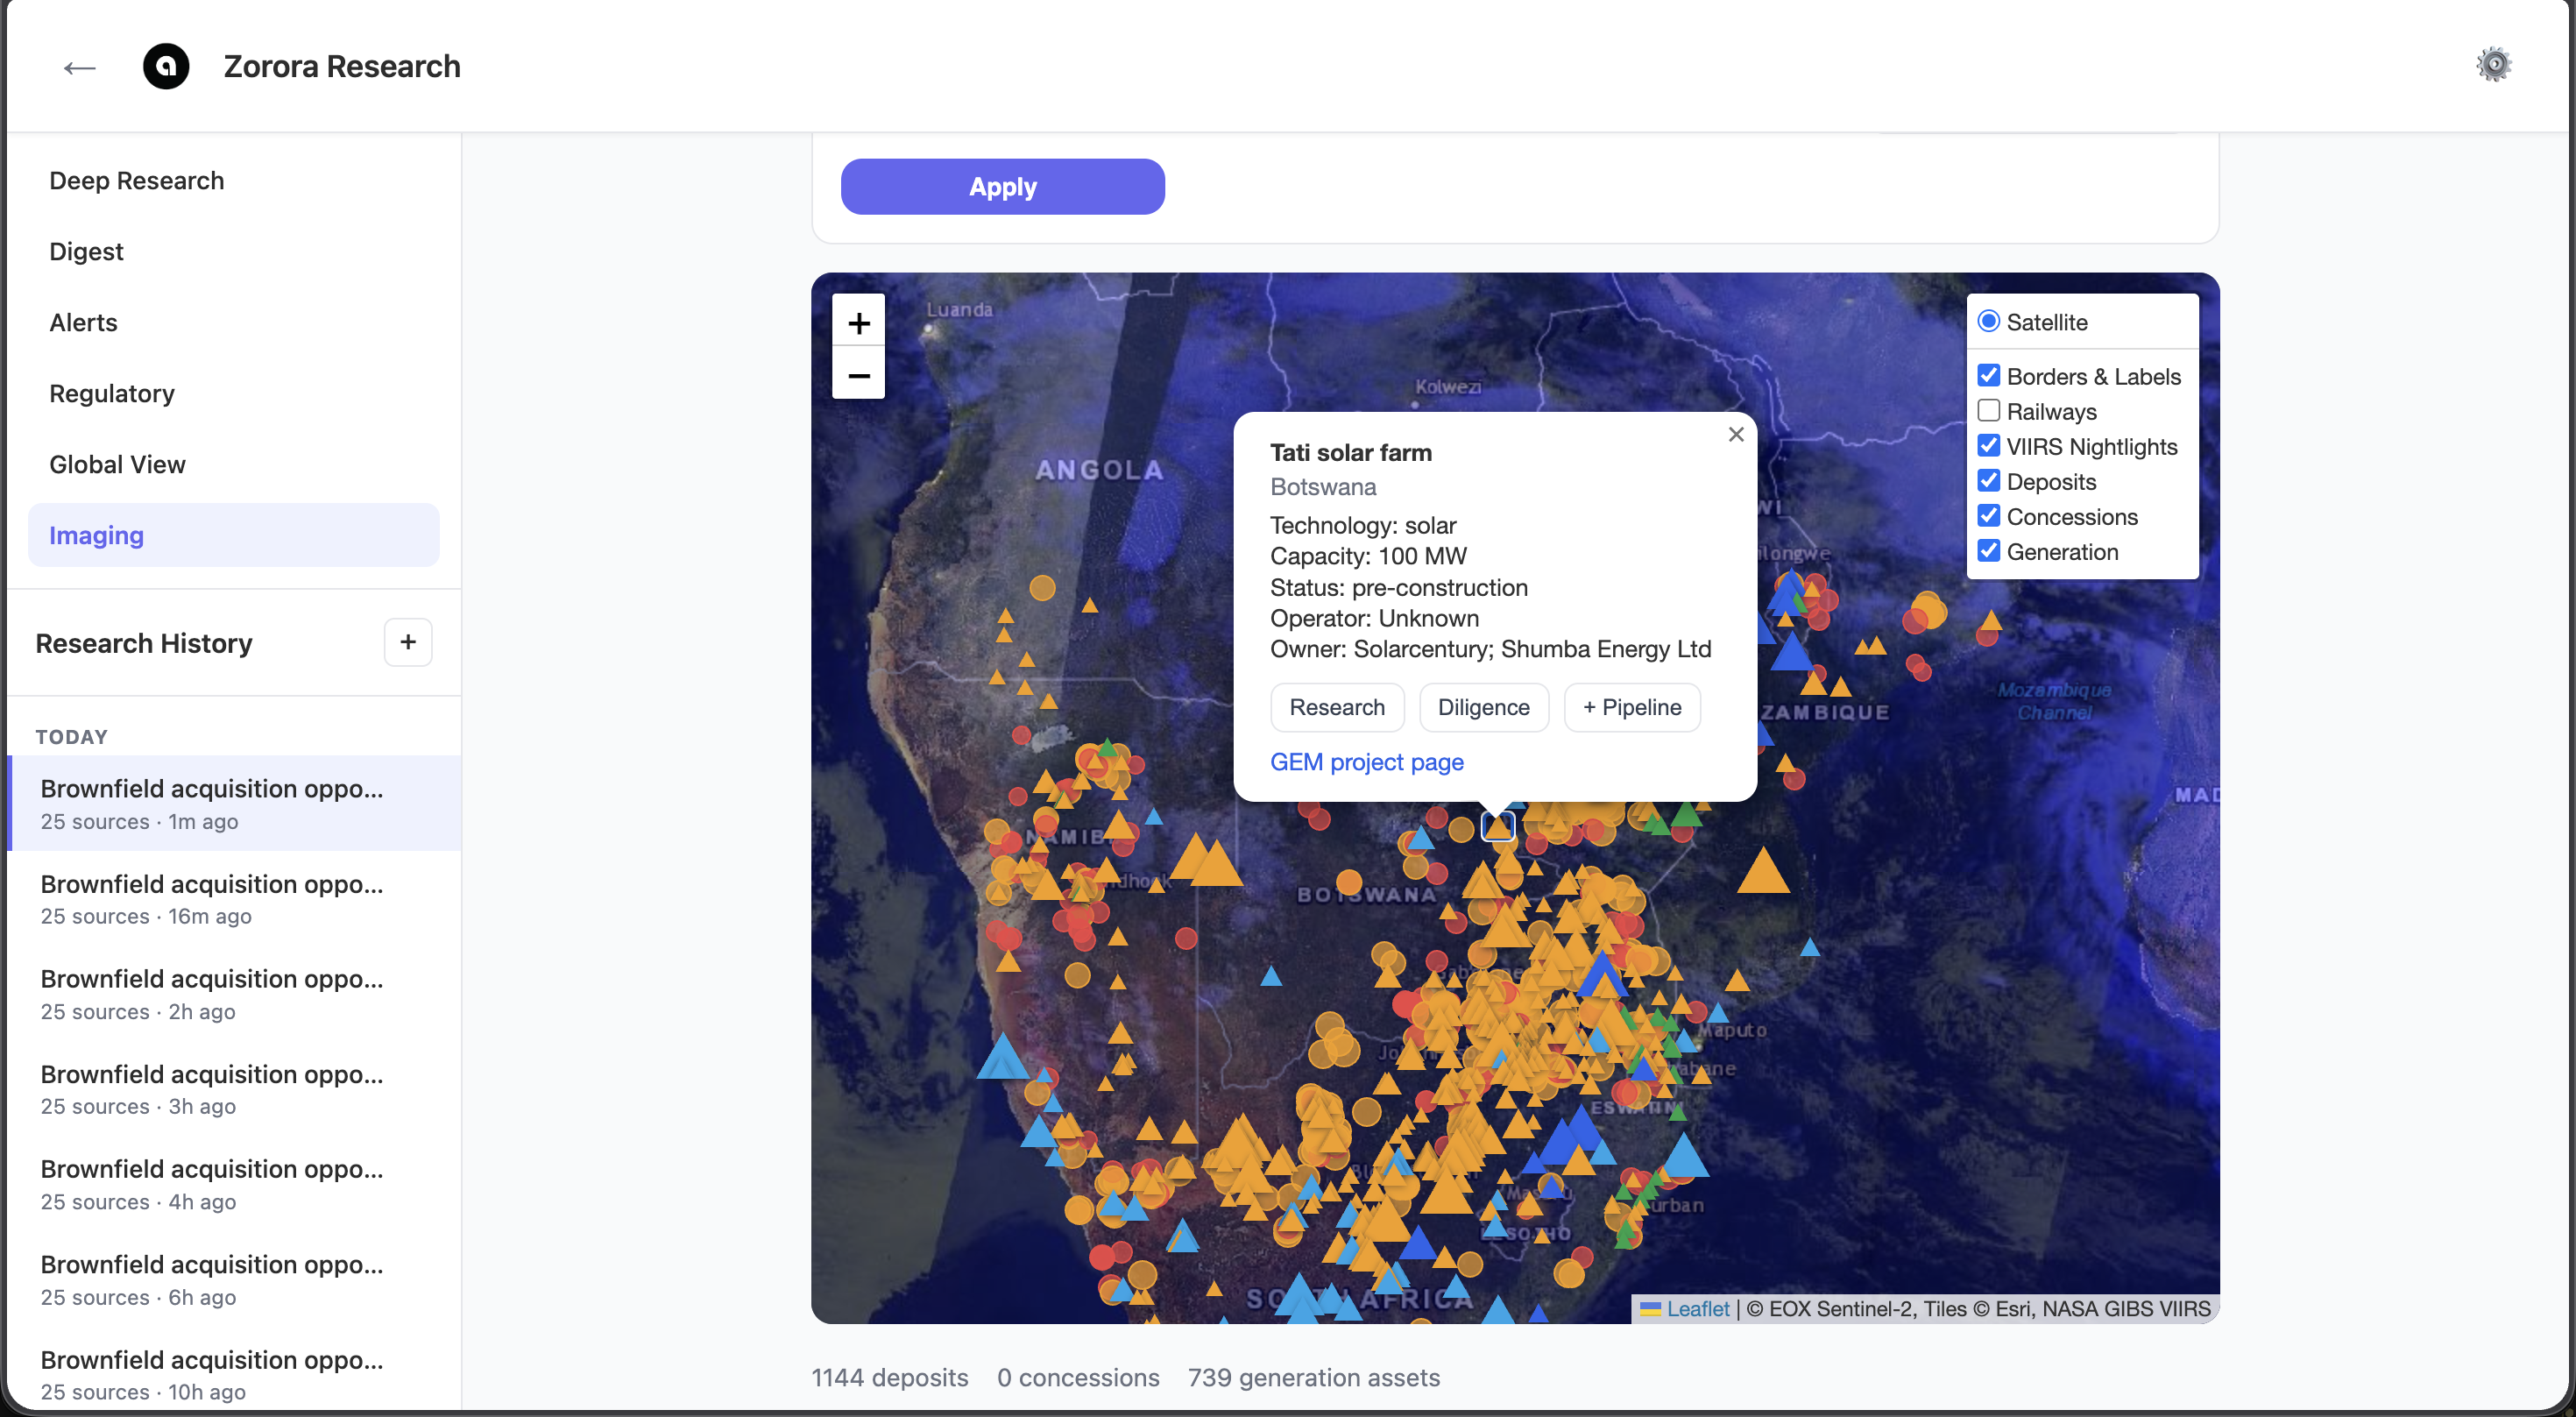This screenshot has width=2576, height=1417.
Task: Open the GEM project page link
Action: (x=1366, y=761)
